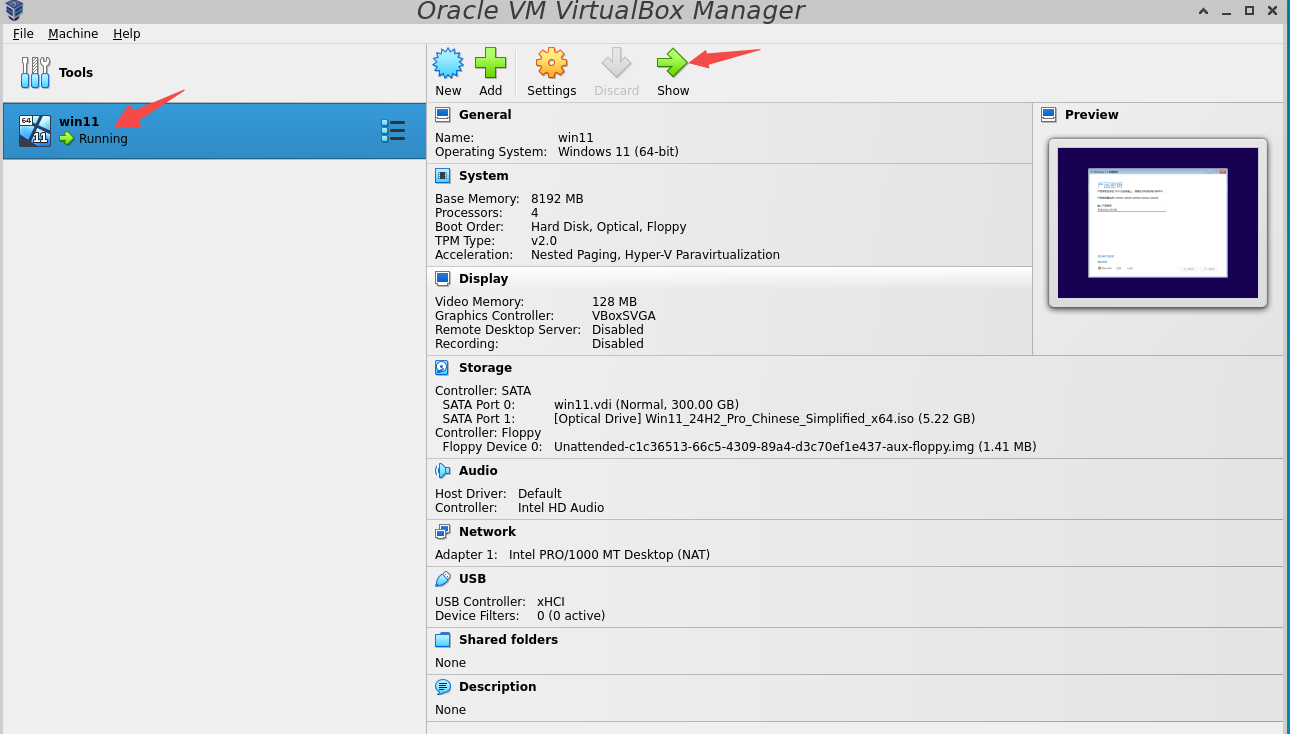This screenshot has width=1290, height=734.
Task: Click the General section icon
Action: tap(443, 115)
